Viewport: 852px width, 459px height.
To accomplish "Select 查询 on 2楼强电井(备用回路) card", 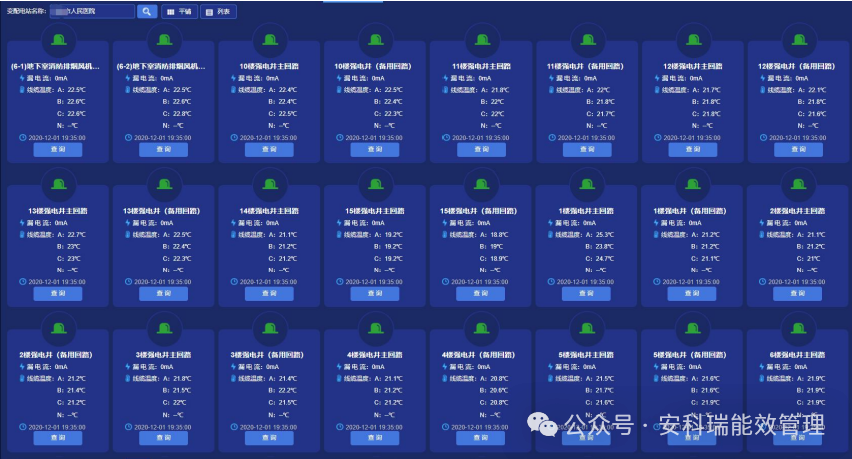I will coord(58,438).
